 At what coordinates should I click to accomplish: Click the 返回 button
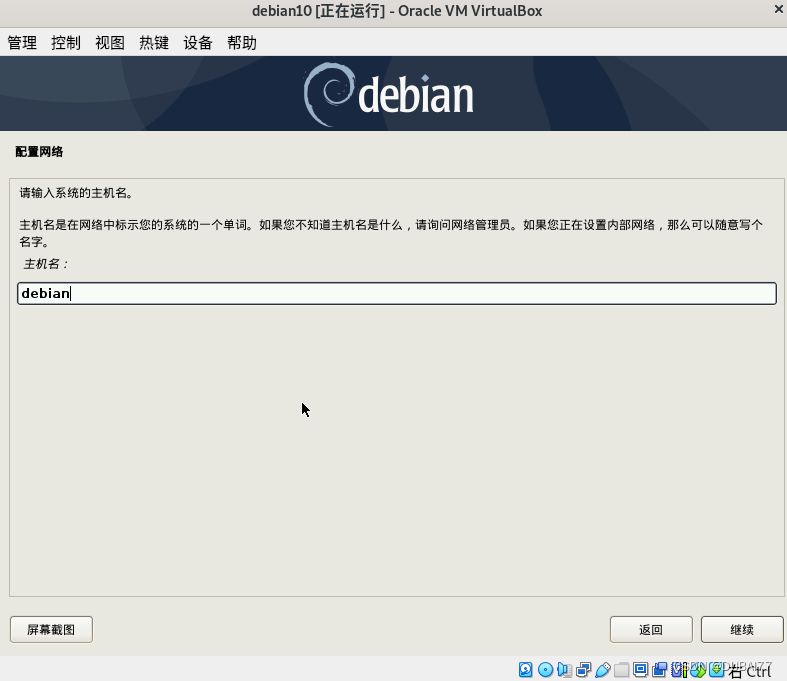651,629
